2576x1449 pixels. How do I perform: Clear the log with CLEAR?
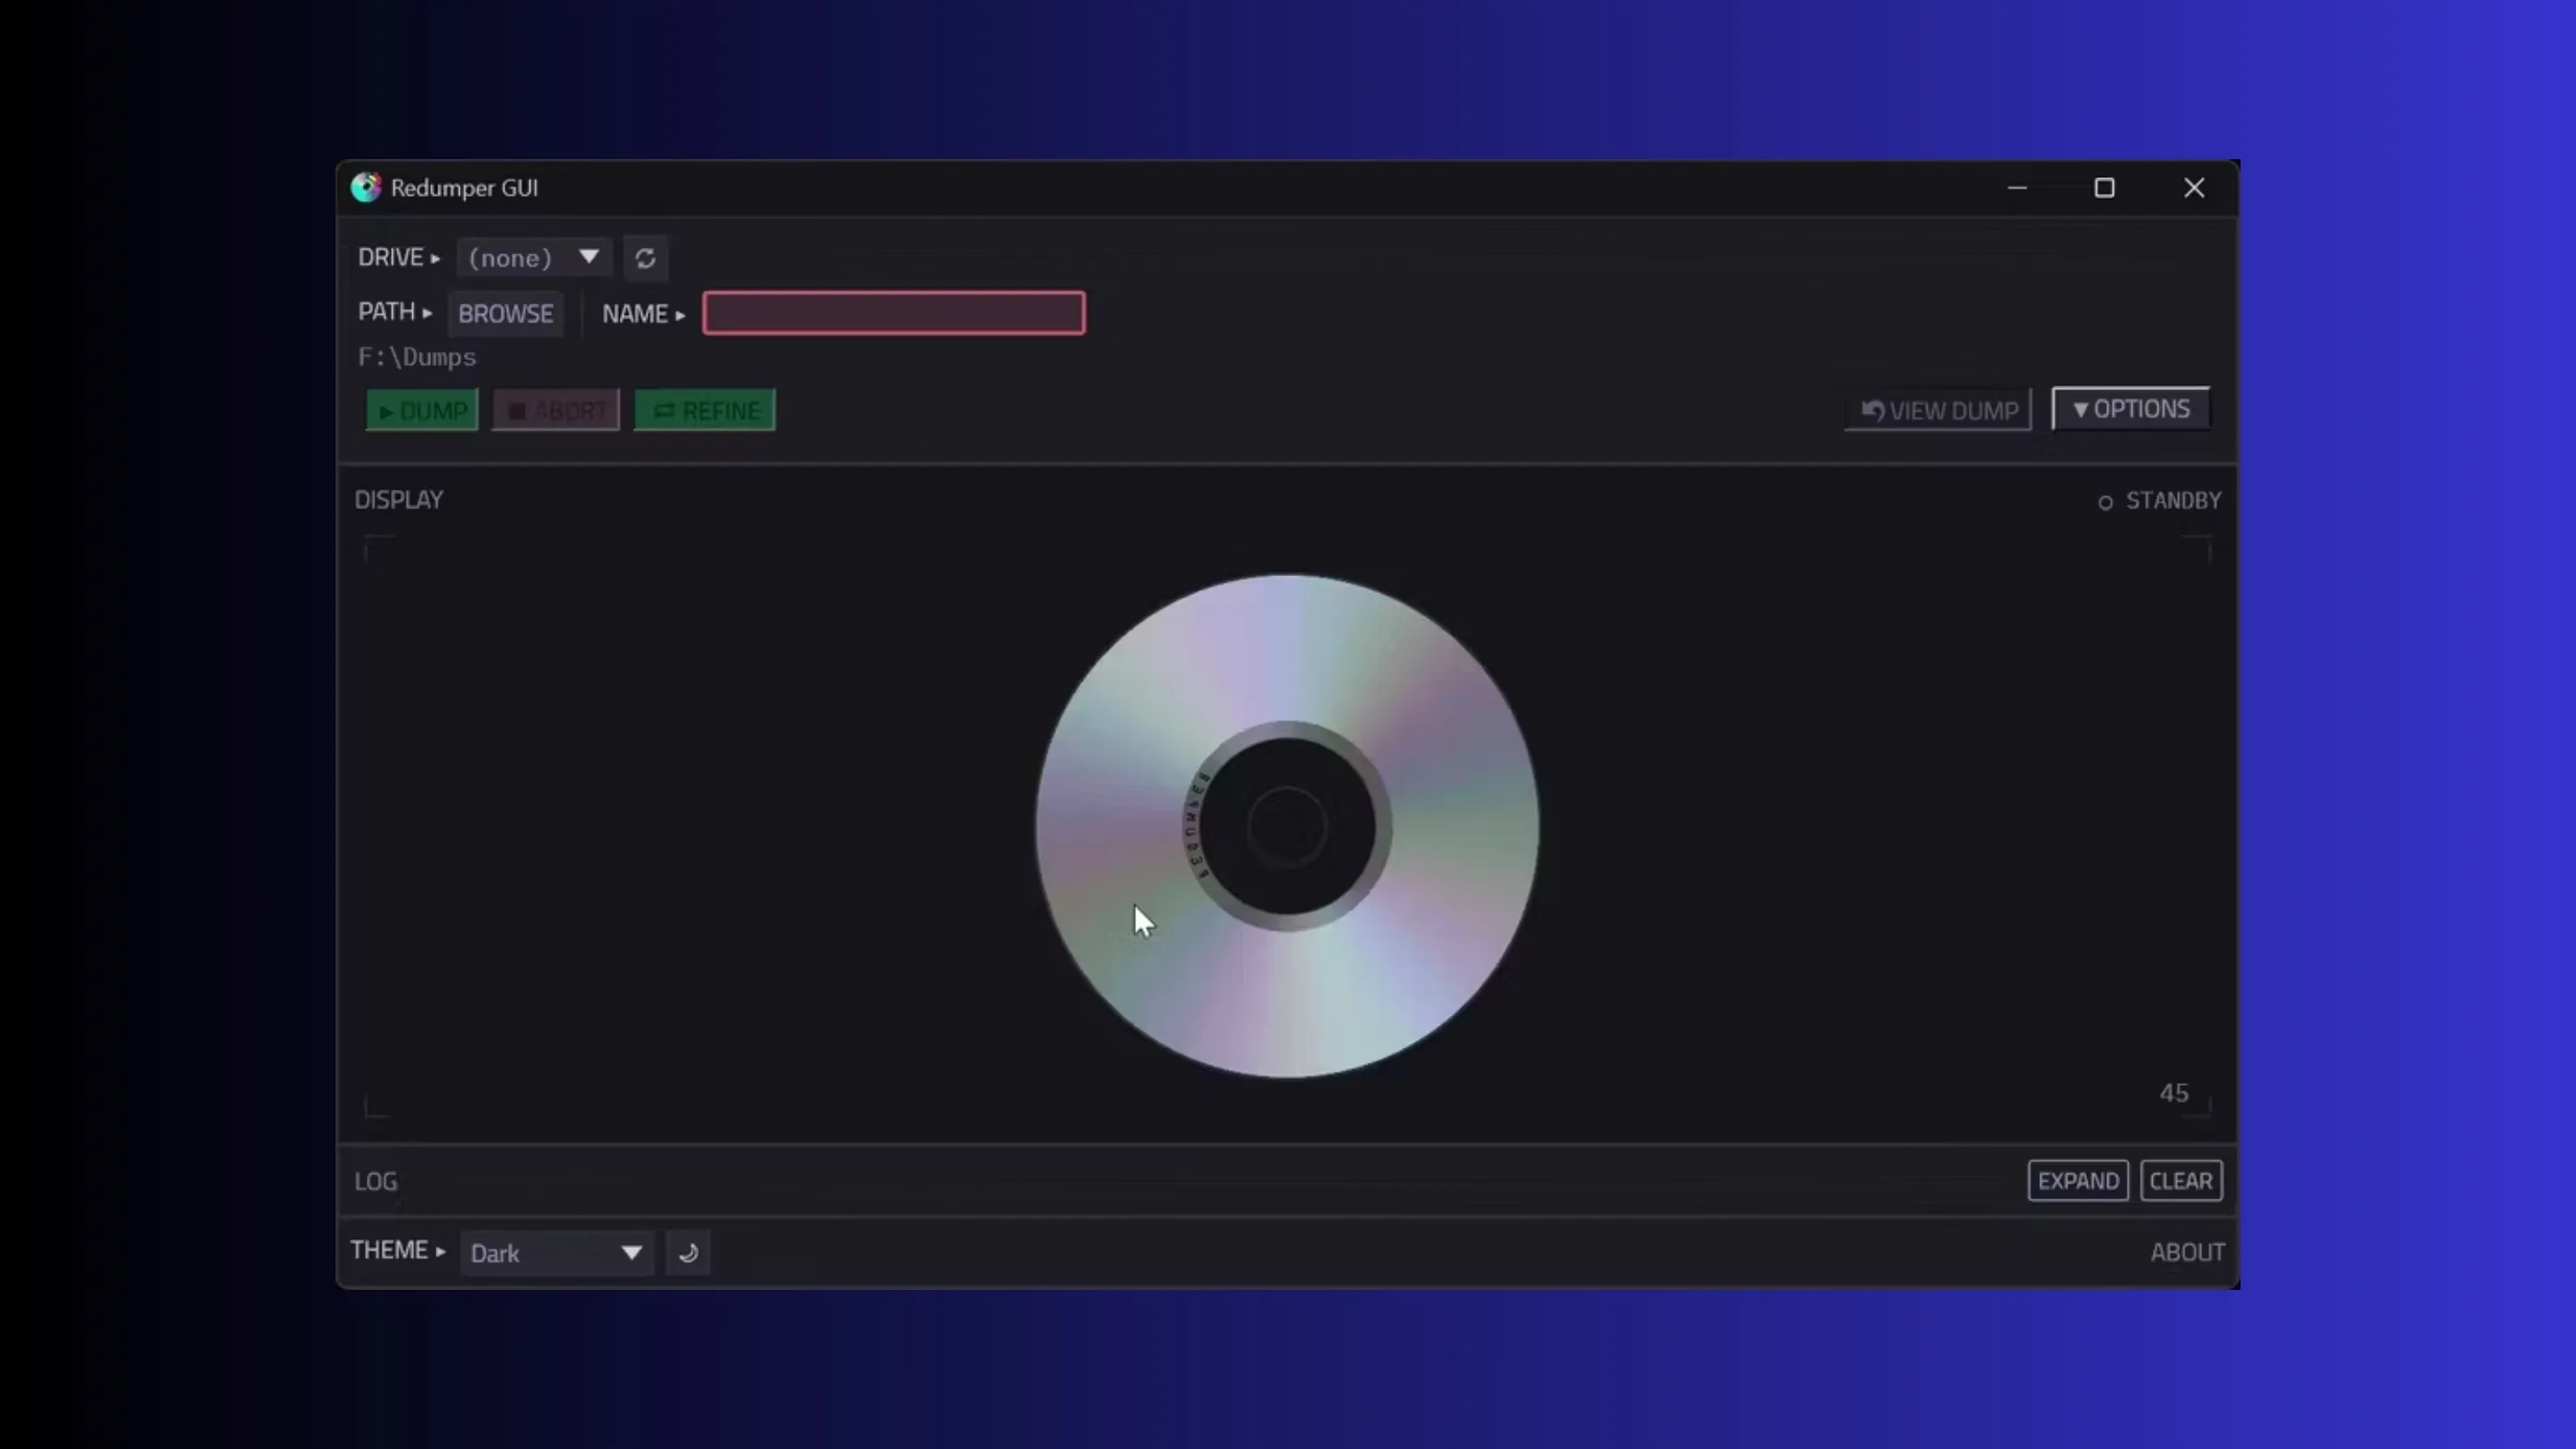(x=2181, y=1181)
